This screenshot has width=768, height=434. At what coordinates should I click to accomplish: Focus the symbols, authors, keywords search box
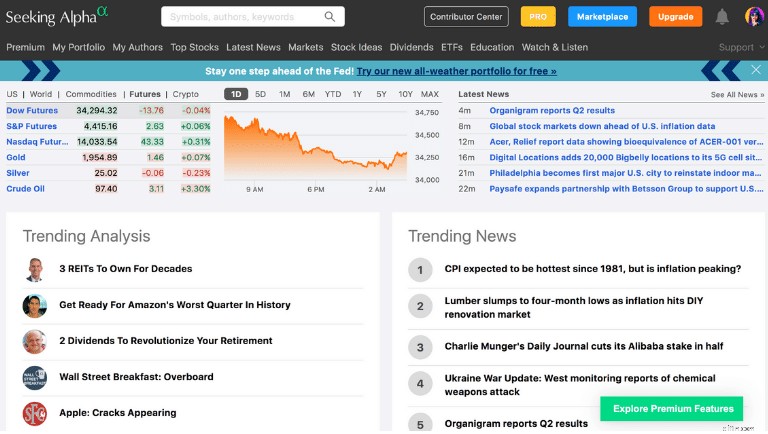click(253, 17)
